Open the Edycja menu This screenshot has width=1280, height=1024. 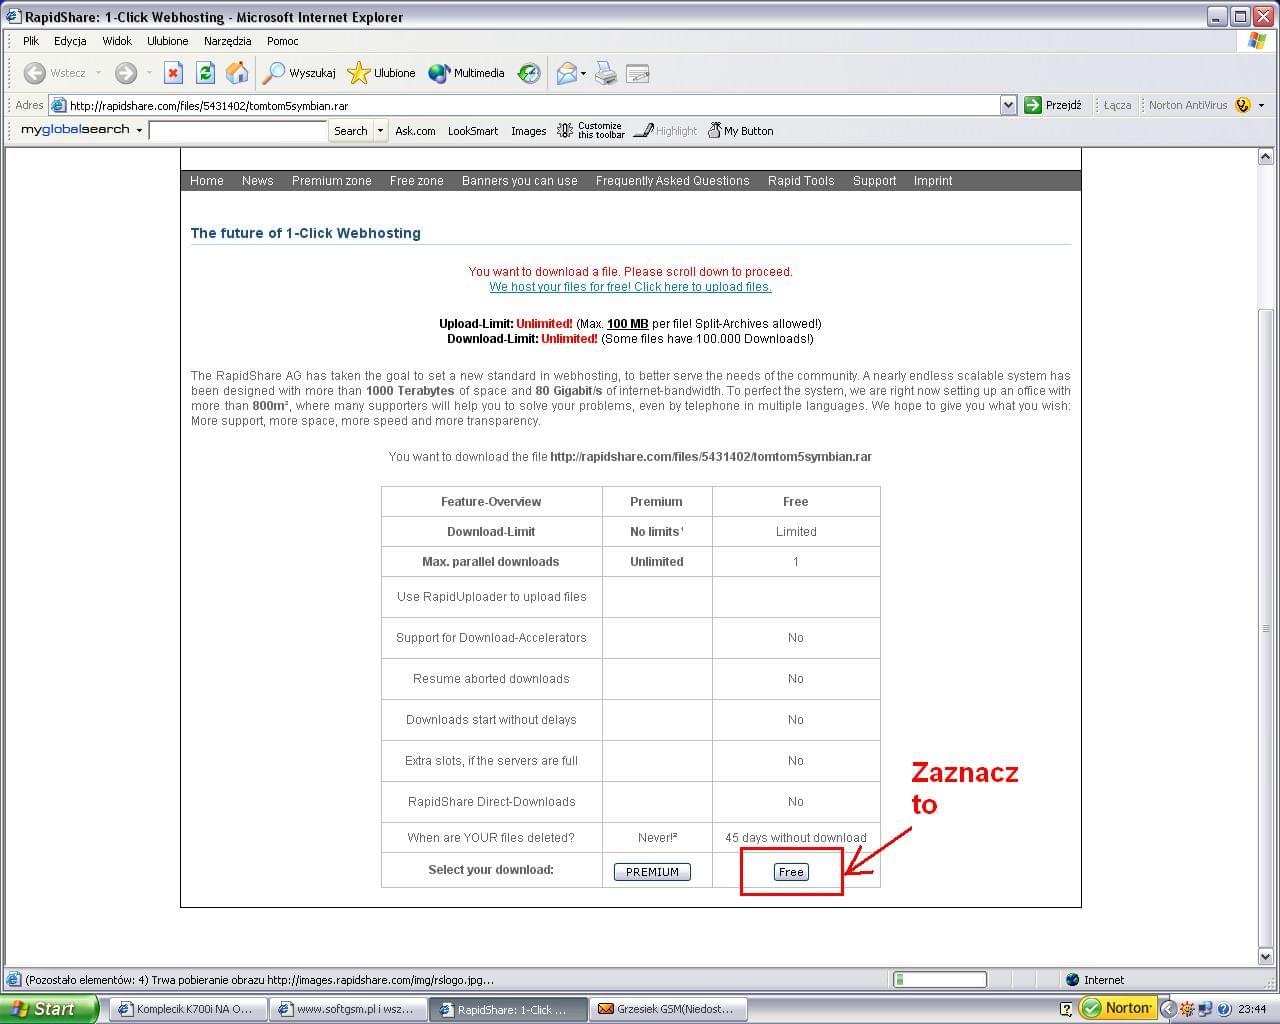coord(70,41)
